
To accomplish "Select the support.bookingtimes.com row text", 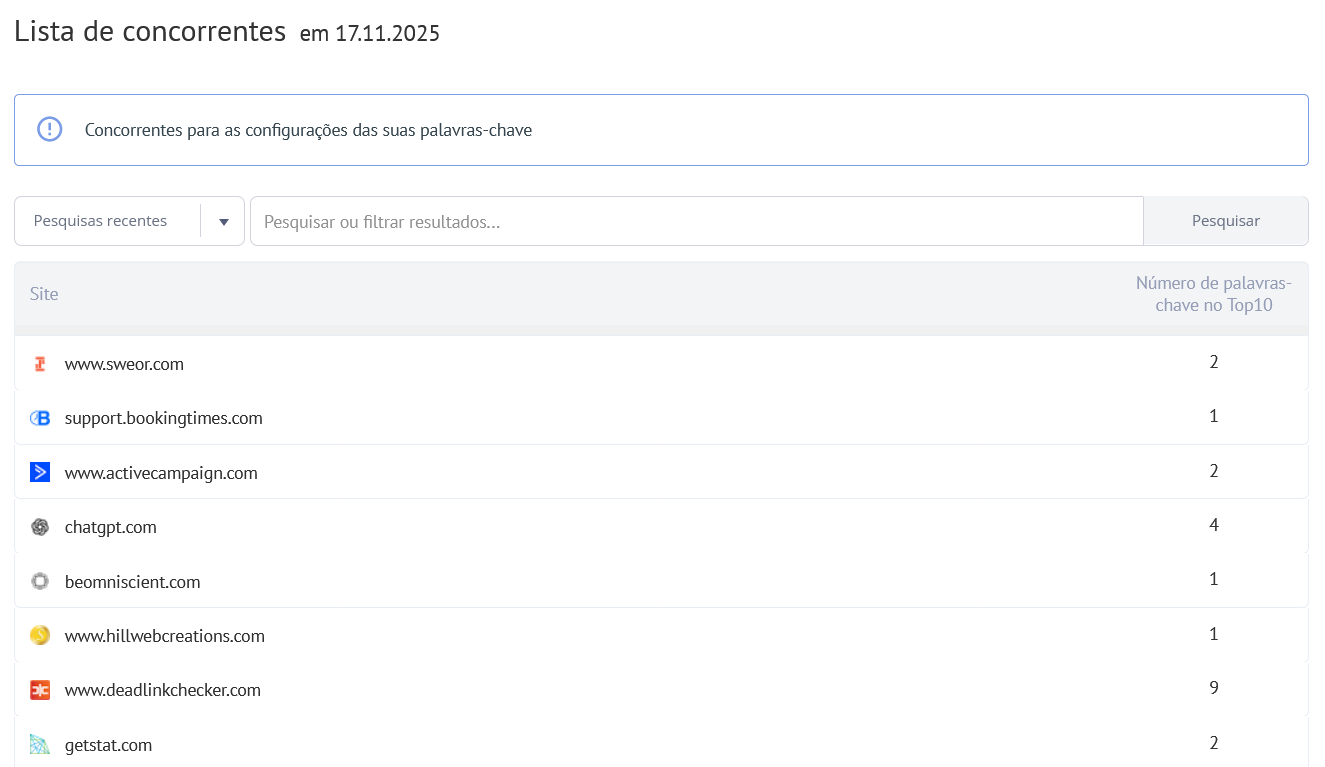I will 163,418.
